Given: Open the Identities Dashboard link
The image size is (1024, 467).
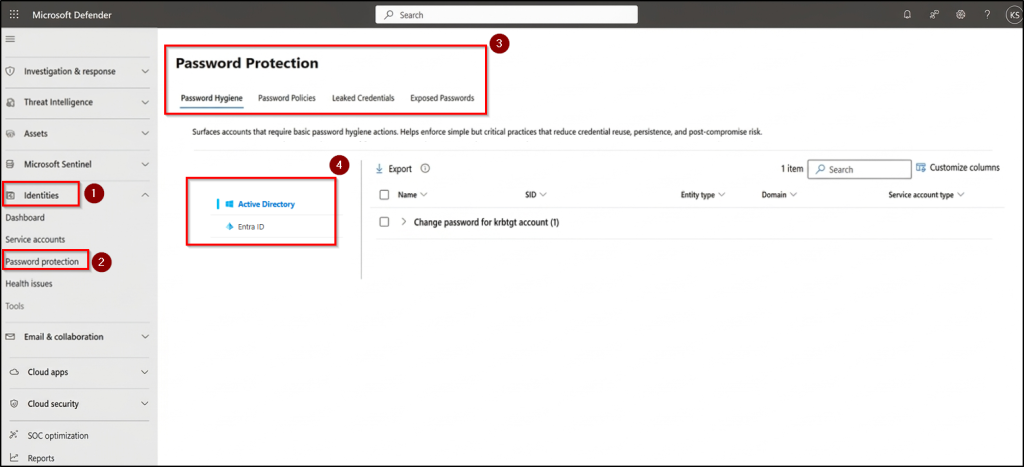Looking at the screenshot, I should [25, 217].
